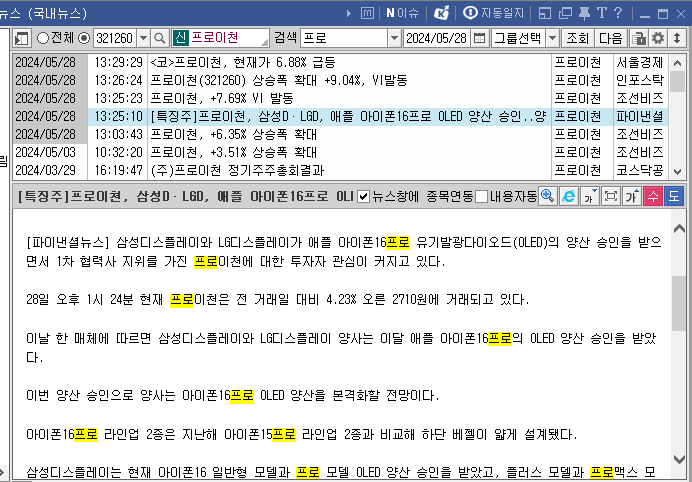The width and height of the screenshot is (692, 482).
Task: Click the duplicate window icon
Action: tap(565, 14)
